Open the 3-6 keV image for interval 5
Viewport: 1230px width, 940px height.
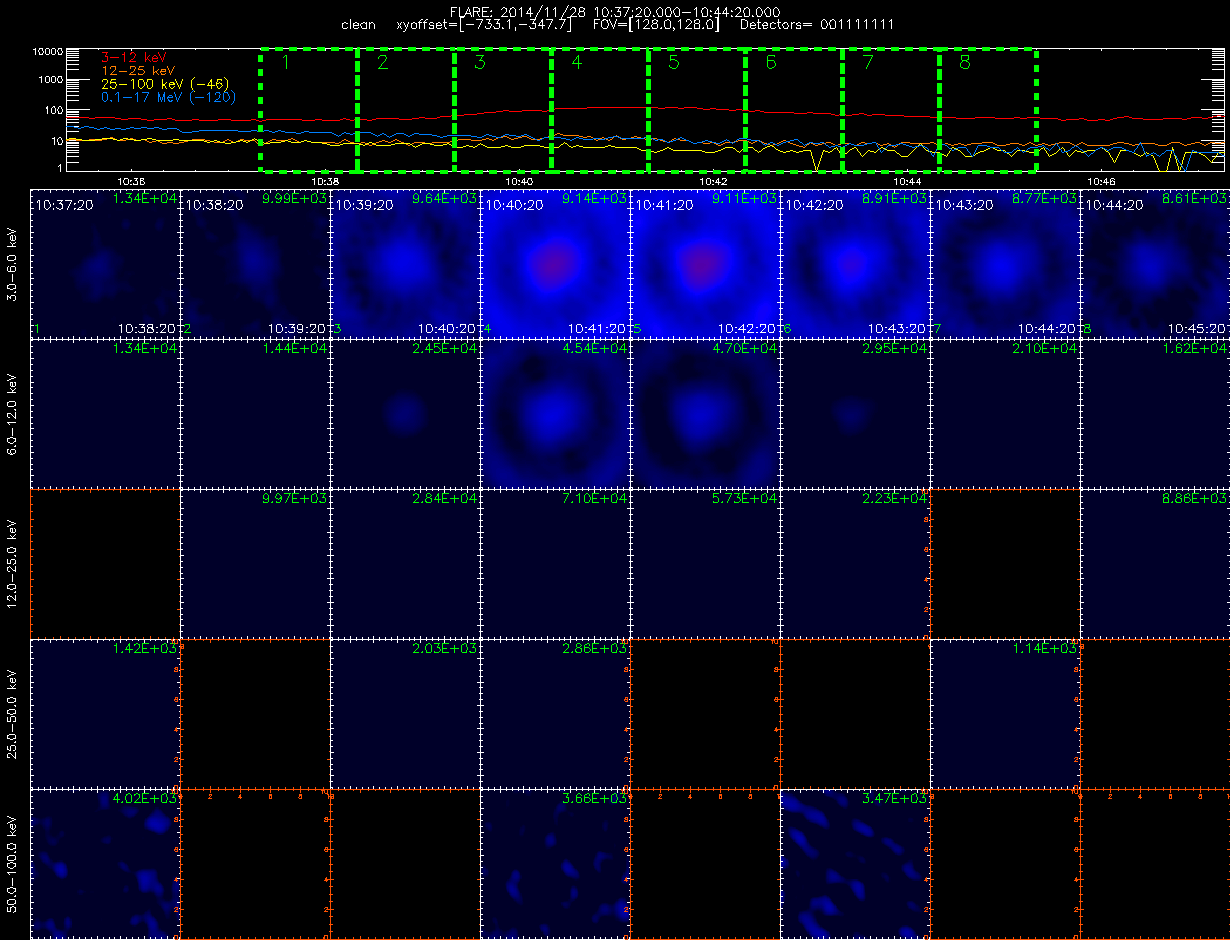(705, 263)
